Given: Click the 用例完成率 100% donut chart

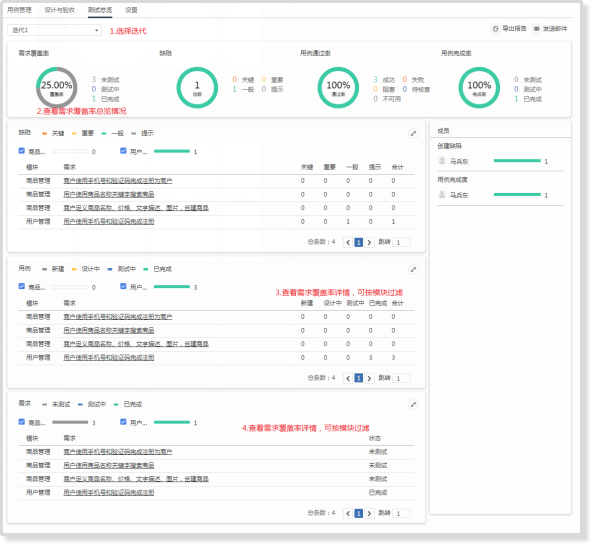Looking at the screenshot, I should [479, 88].
